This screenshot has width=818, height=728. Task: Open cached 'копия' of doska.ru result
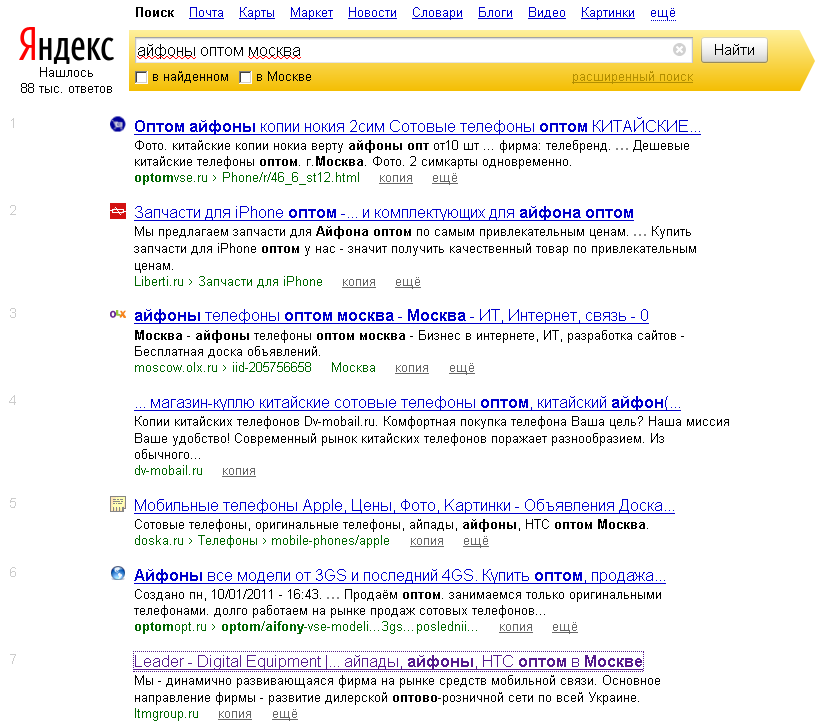(x=426, y=541)
